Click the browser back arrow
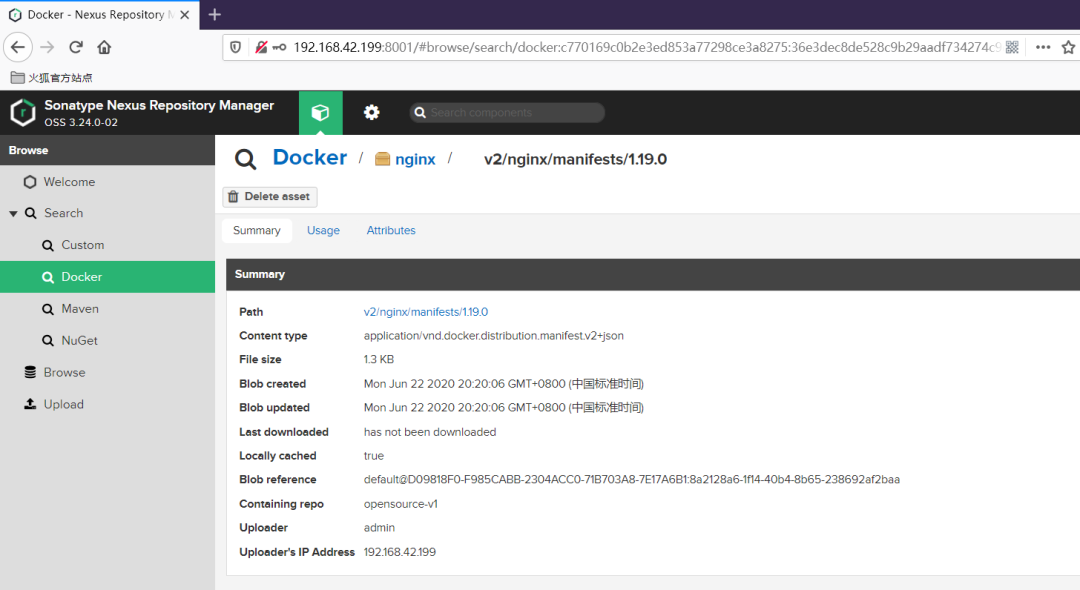The height and width of the screenshot is (590, 1080). pos(18,47)
